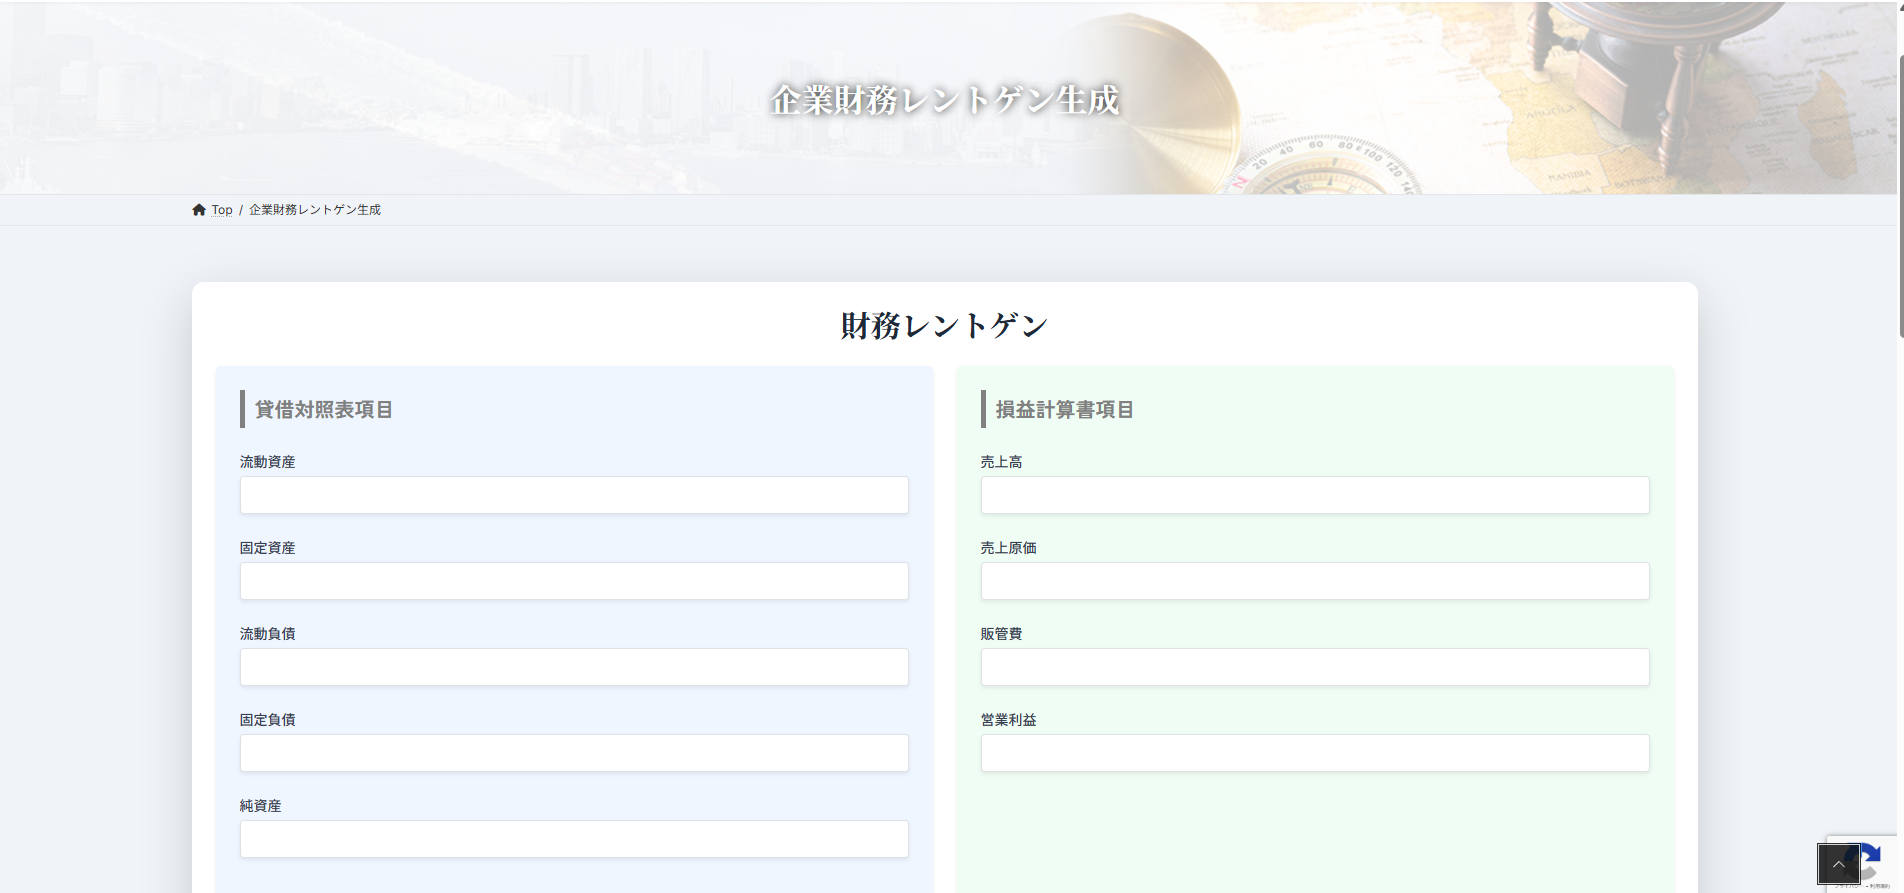Screen dimensions: 1904x893
Task: Click the 財務レントゲン card heading
Action: point(944,326)
